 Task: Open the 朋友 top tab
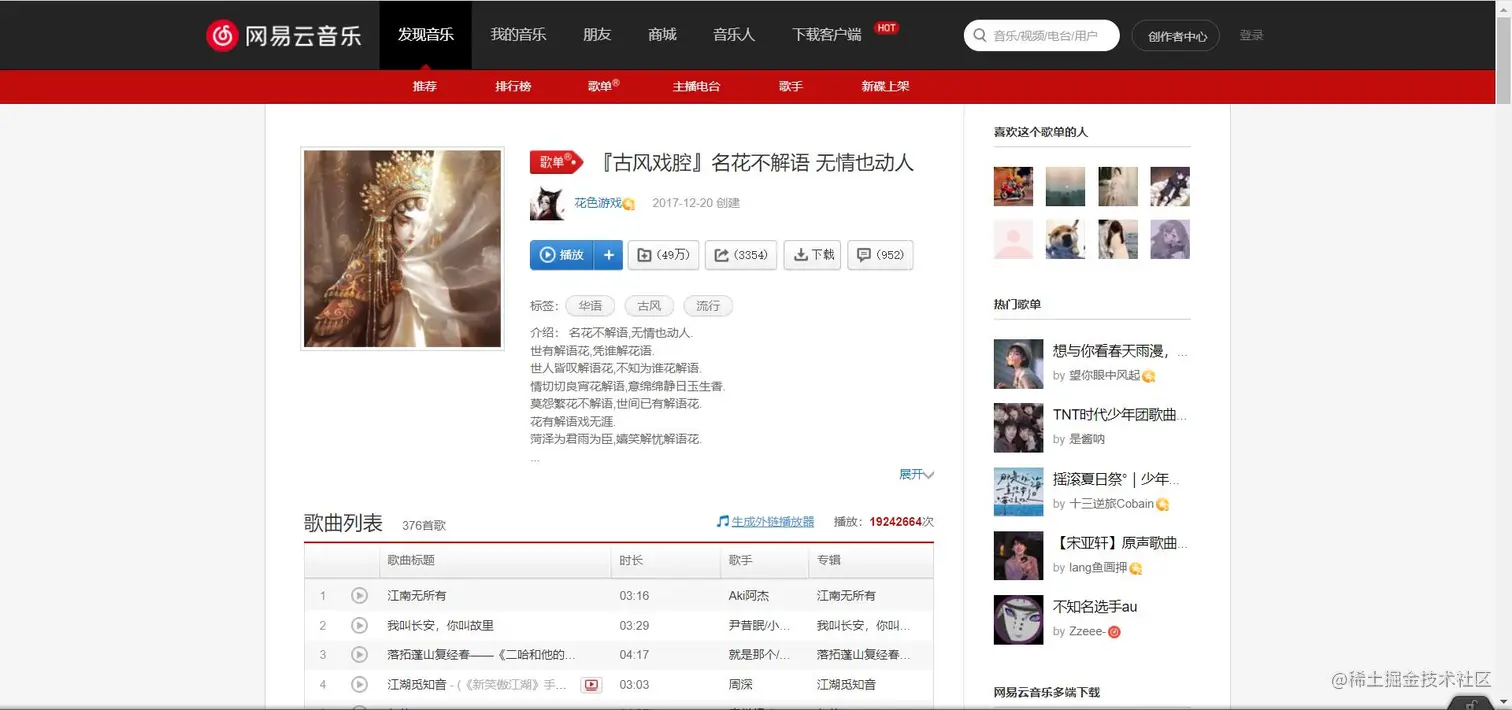[597, 34]
